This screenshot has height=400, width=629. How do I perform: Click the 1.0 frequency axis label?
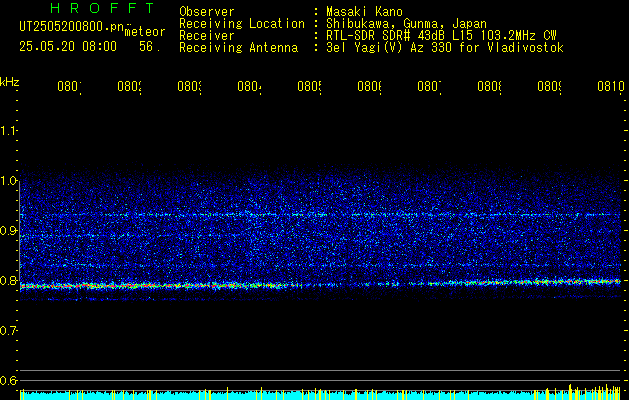(x=8, y=181)
